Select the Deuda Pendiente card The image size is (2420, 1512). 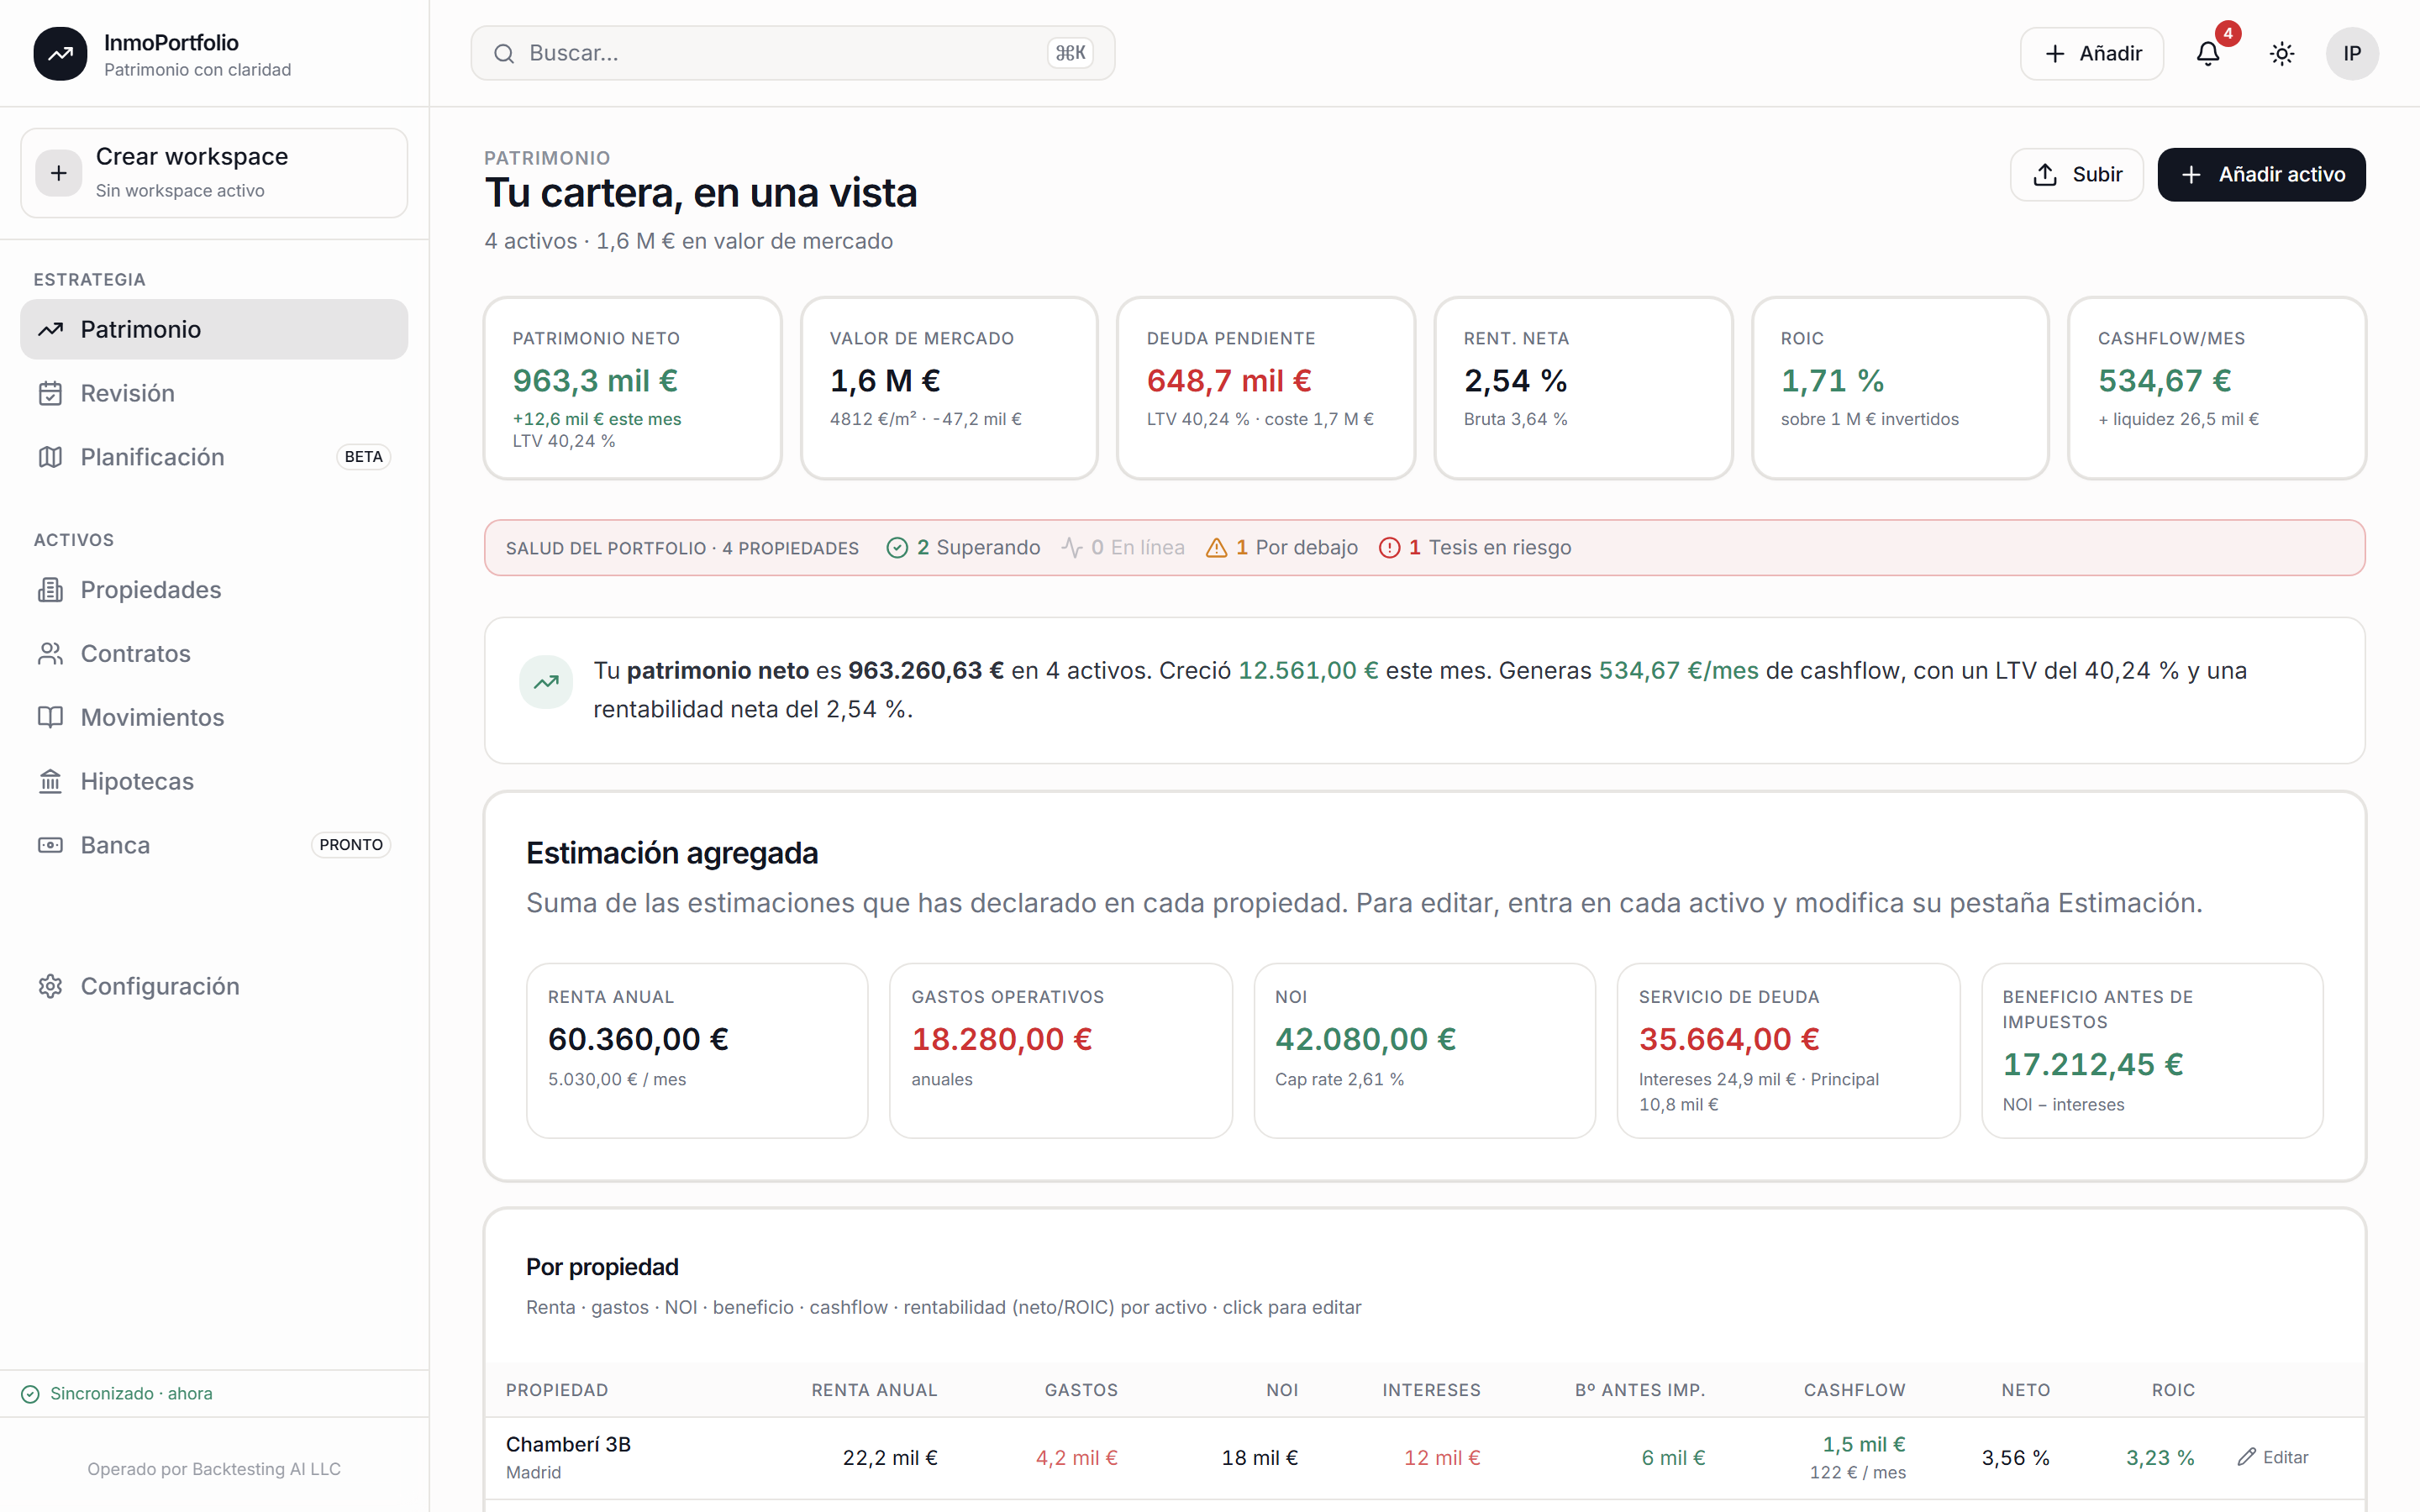pos(1266,388)
